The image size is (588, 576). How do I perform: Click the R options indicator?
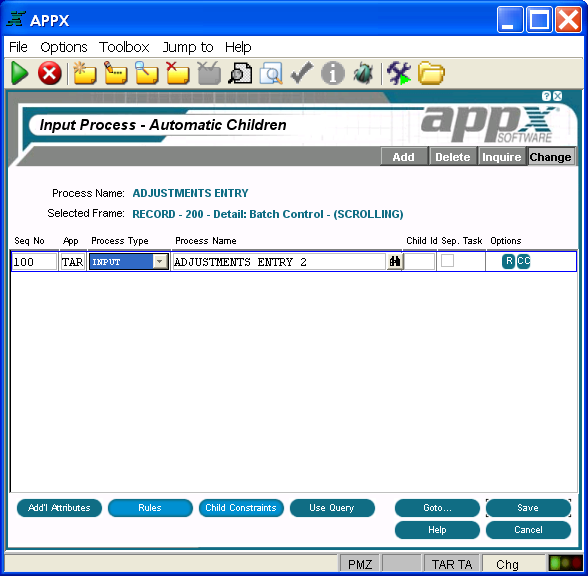508,261
